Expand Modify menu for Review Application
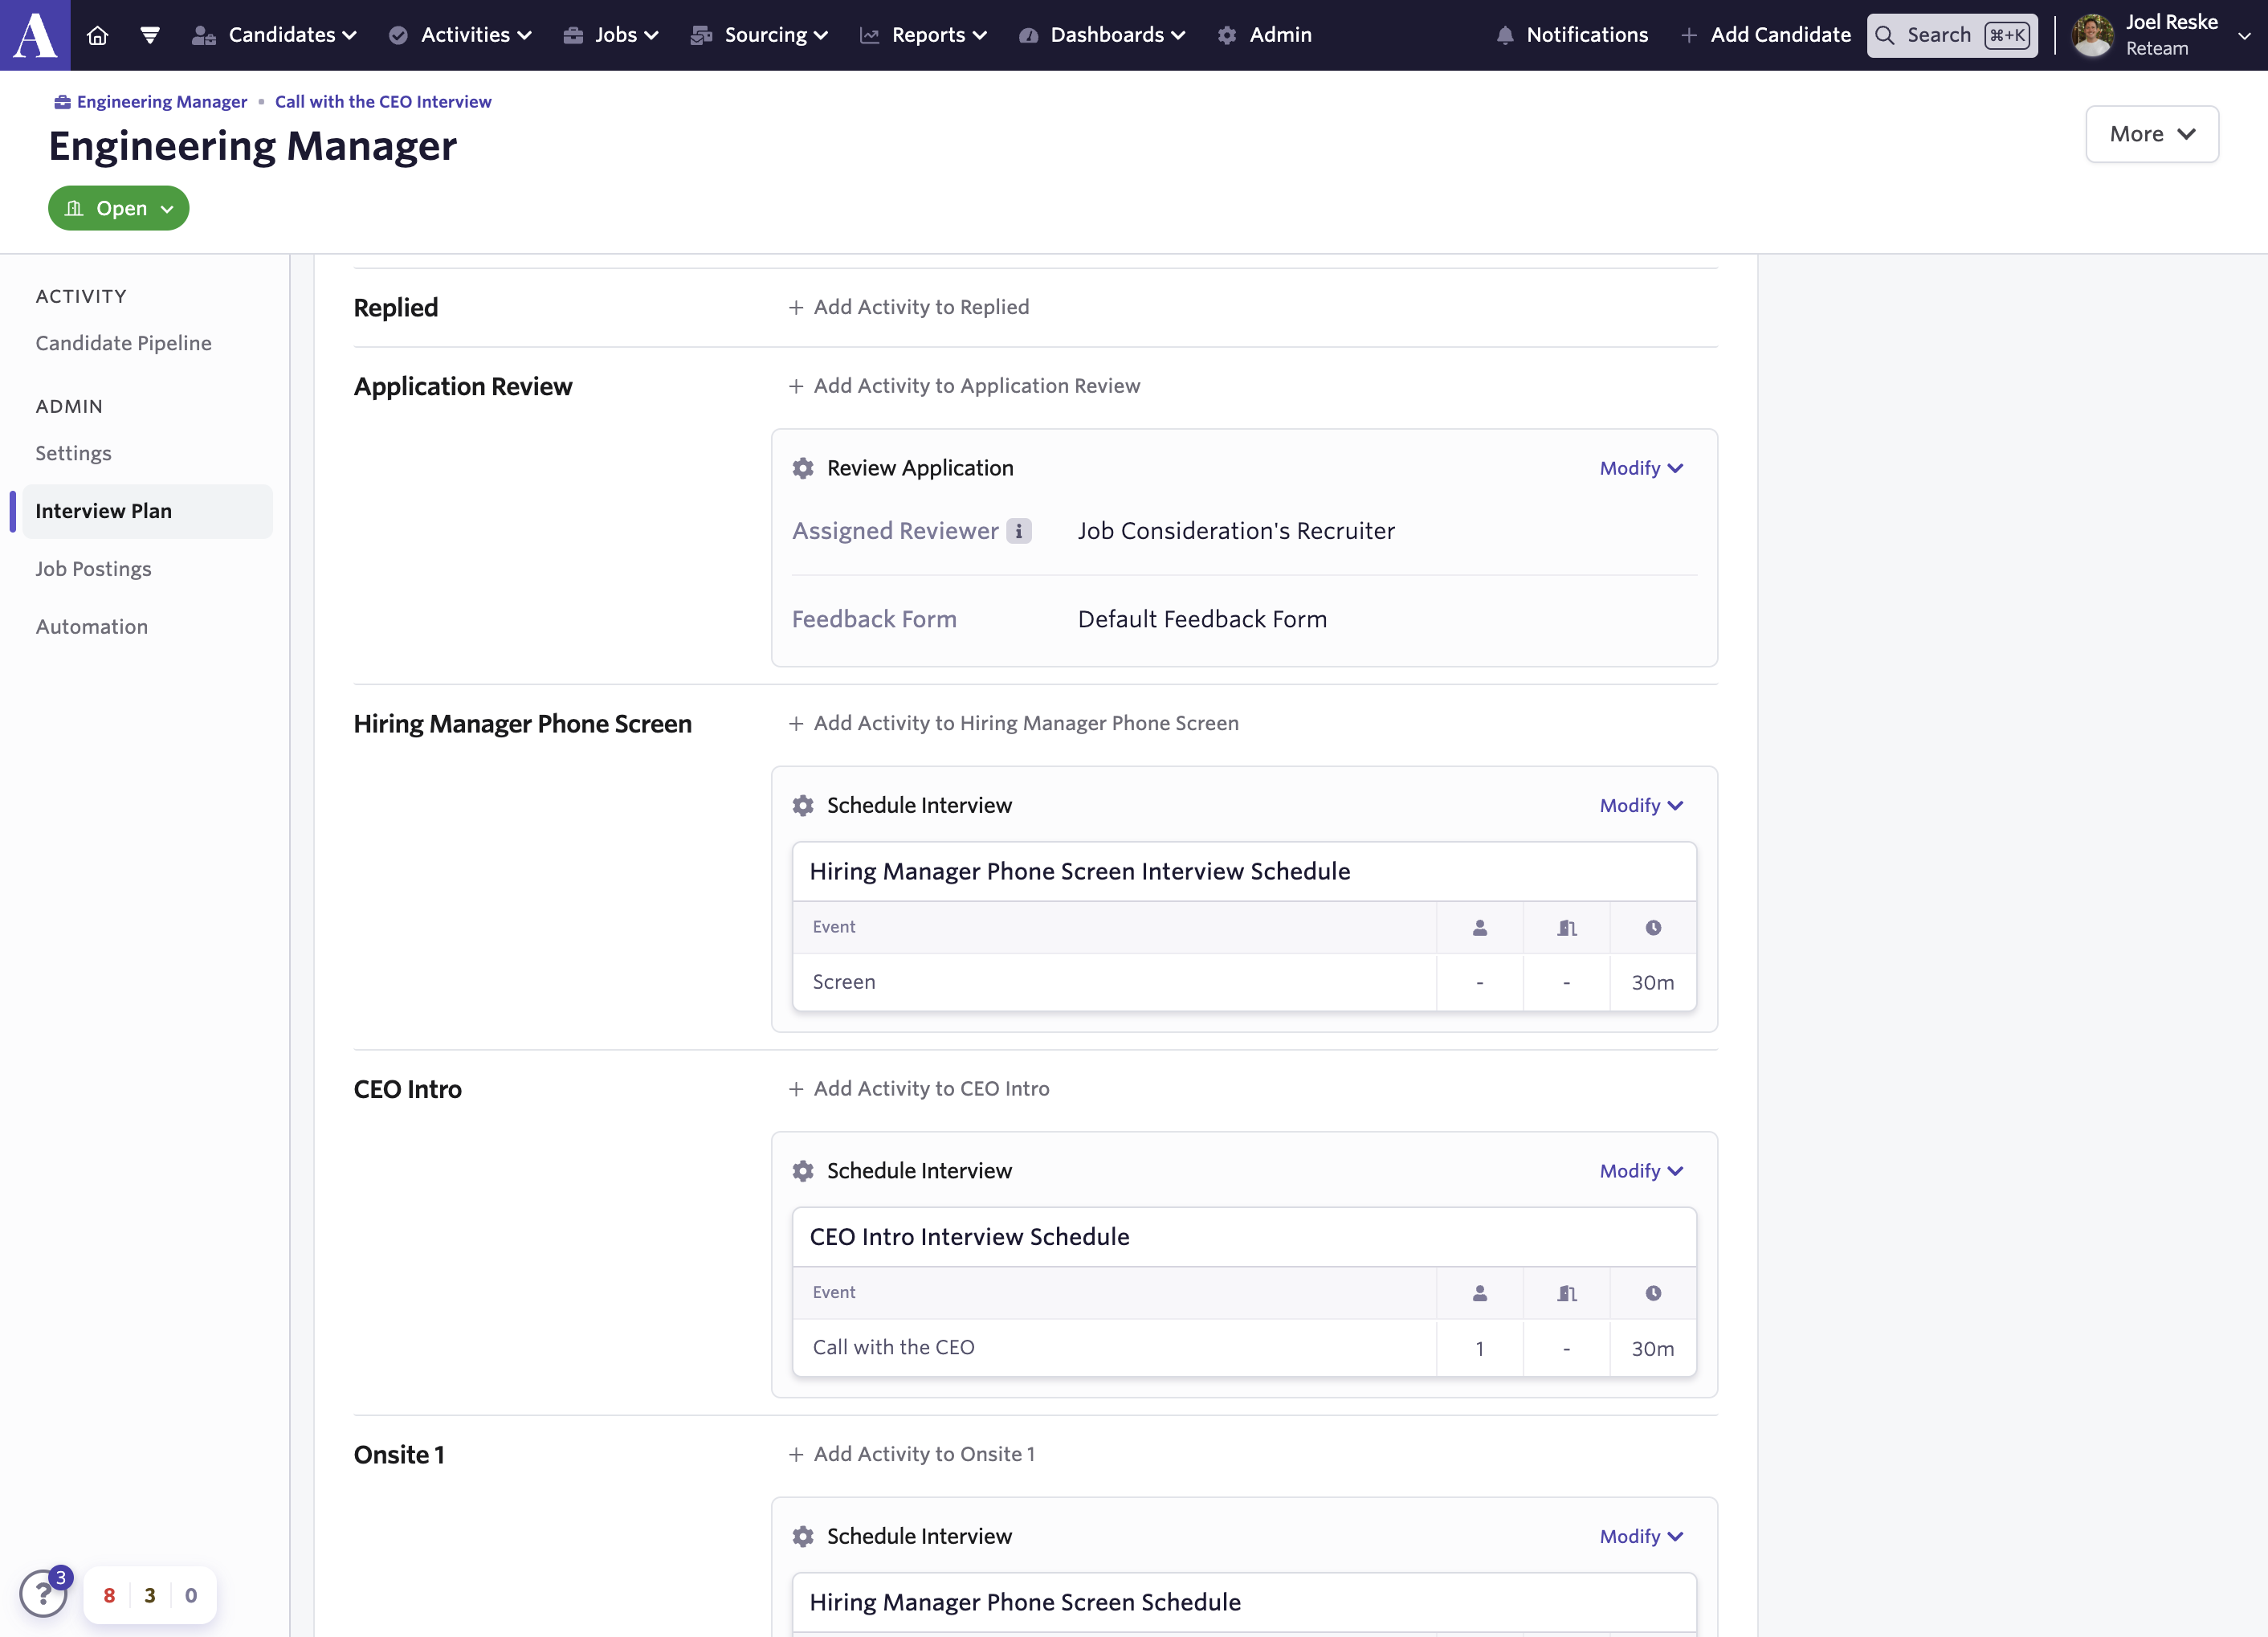This screenshot has width=2268, height=1637. tap(1641, 468)
